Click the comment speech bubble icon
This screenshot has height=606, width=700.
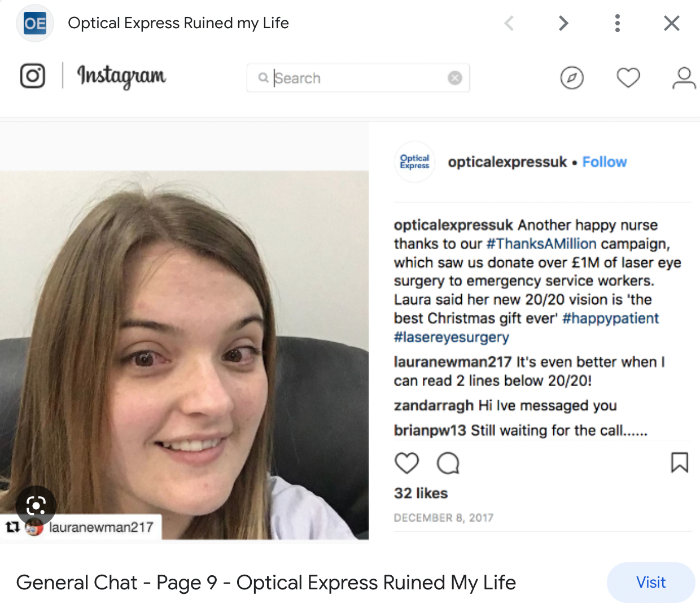click(448, 463)
